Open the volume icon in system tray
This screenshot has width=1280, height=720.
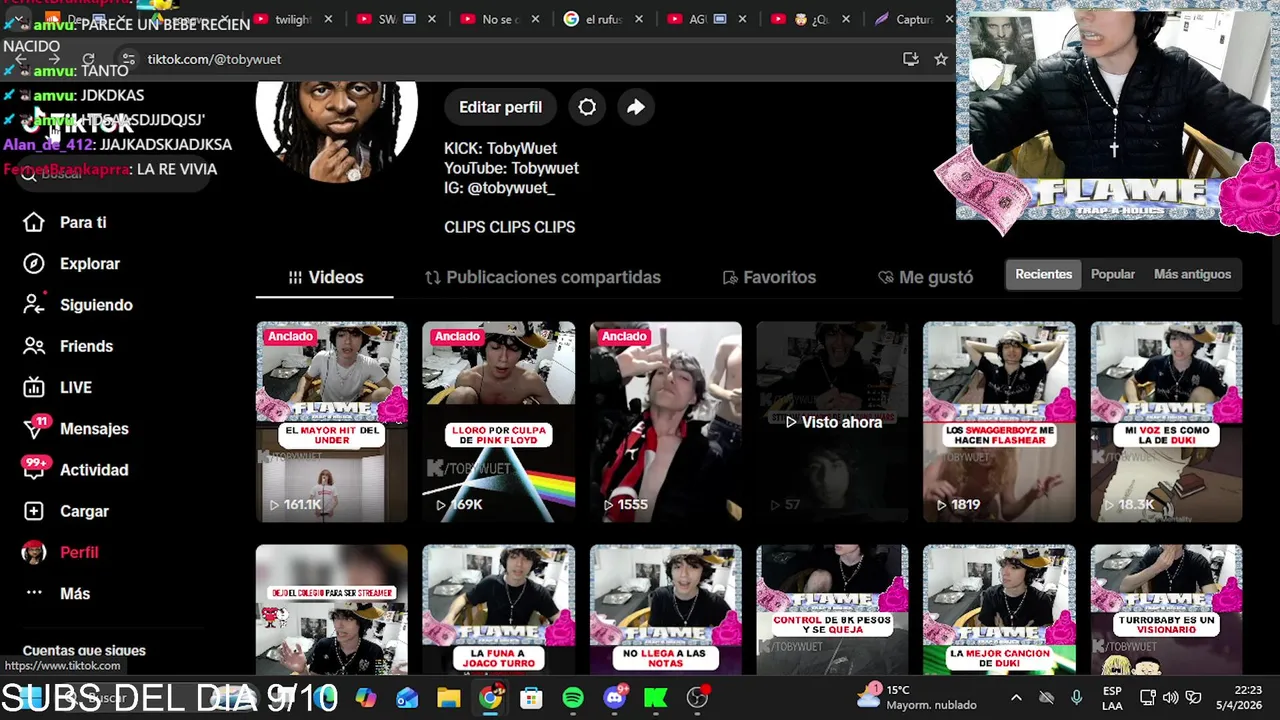pyautogui.click(x=1170, y=697)
